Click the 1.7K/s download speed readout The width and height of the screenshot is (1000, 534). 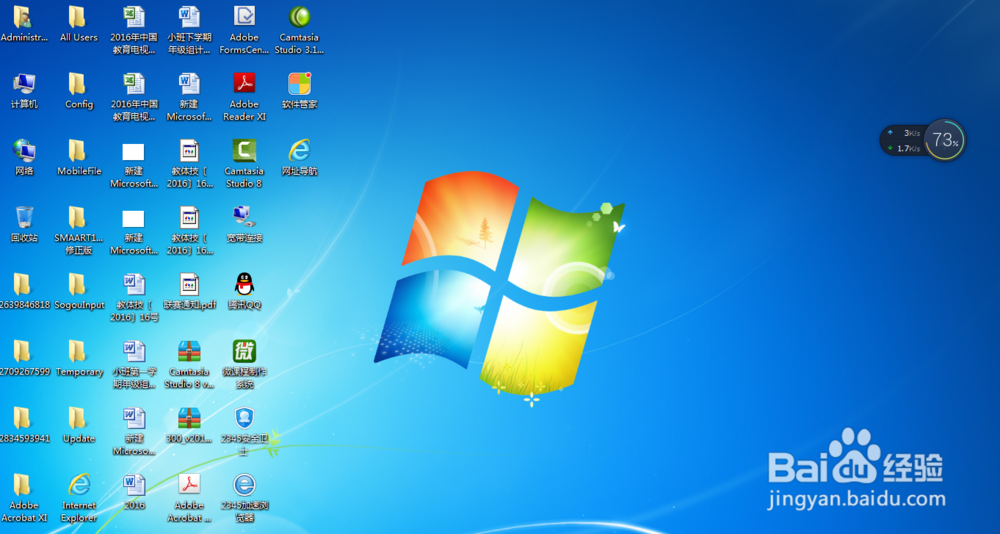[909, 149]
